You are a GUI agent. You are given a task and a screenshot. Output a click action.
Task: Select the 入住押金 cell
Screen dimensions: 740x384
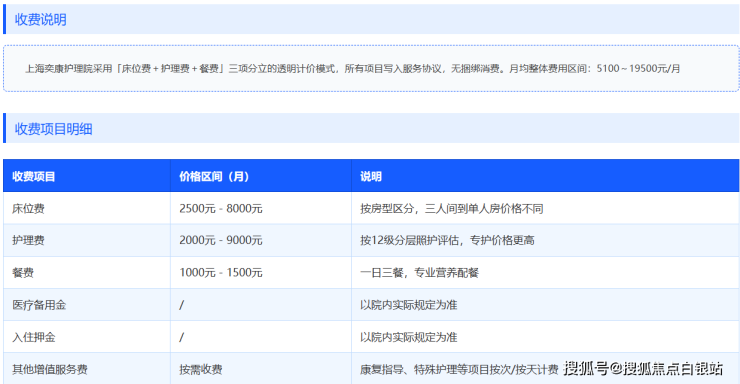87,337
